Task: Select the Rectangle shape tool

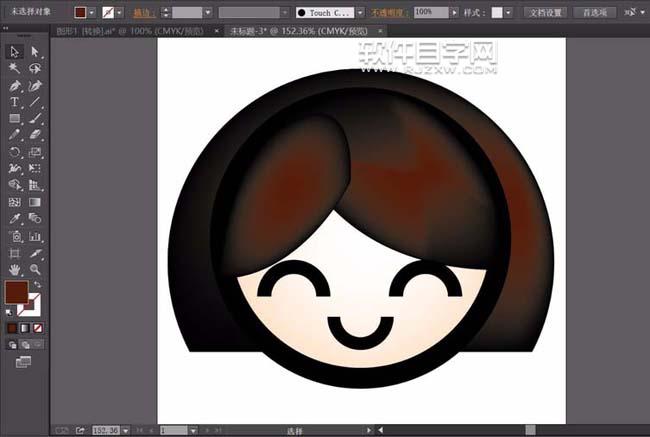Action: pos(15,118)
